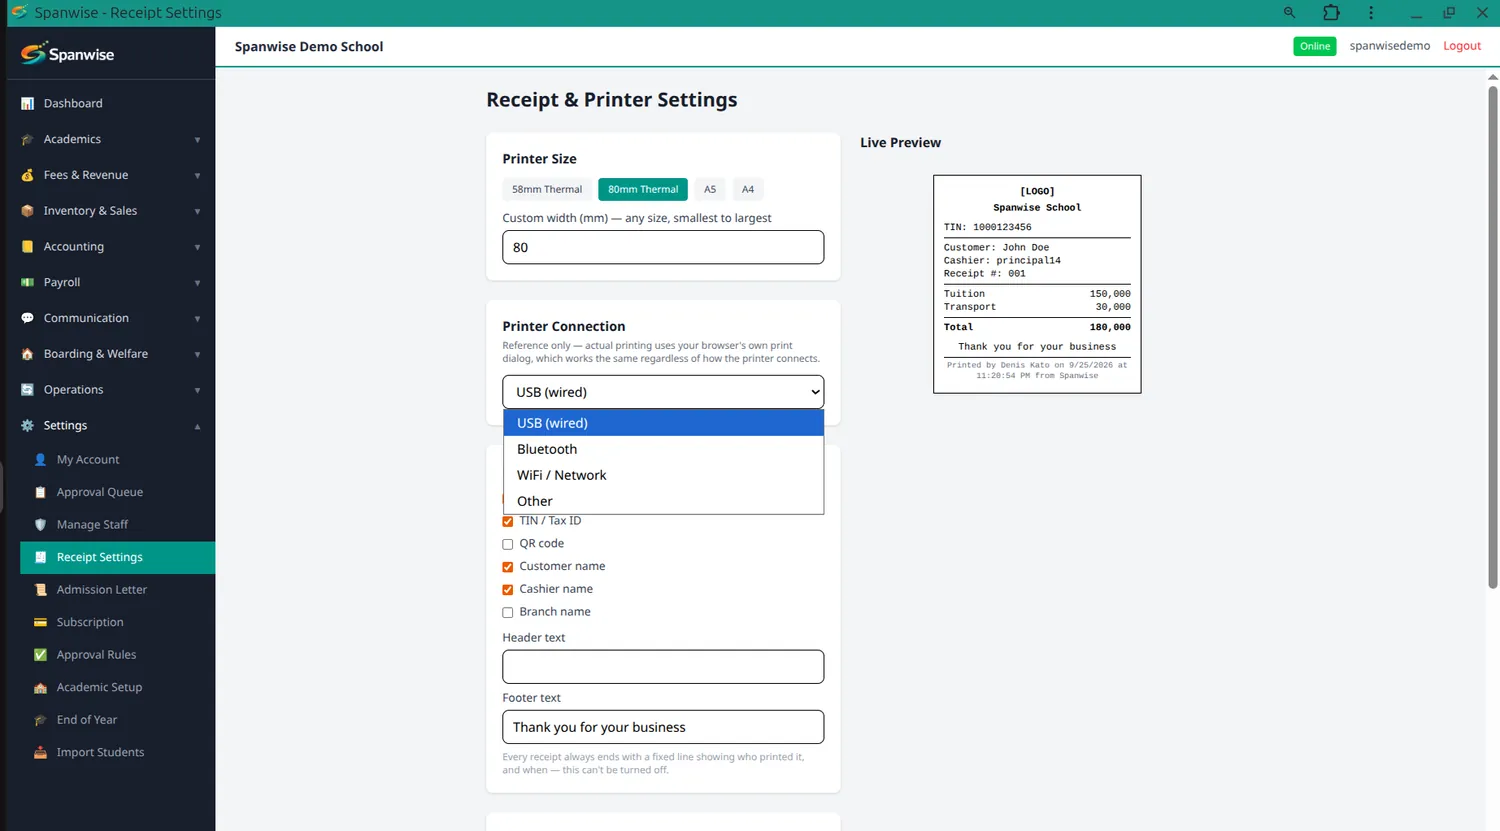Click the Operations checklist icon

point(27,390)
